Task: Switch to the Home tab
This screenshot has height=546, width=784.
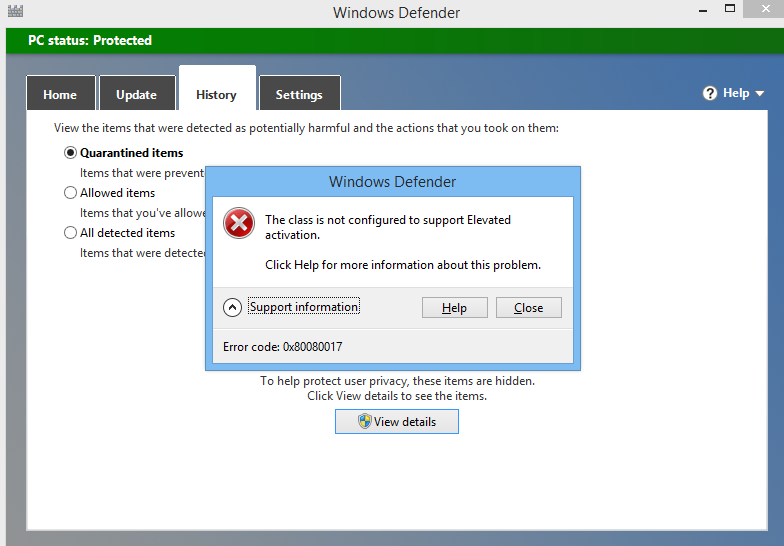Action: point(60,93)
